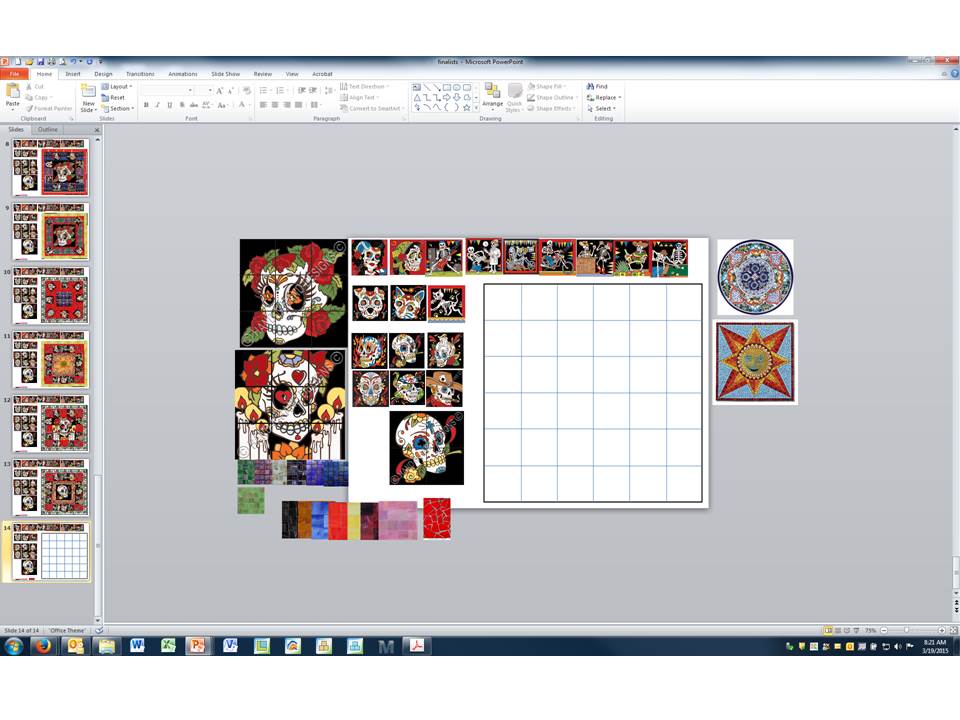The width and height of the screenshot is (960, 720).
Task: Click Decrease Indent level icon
Action: pyautogui.click(x=301, y=91)
